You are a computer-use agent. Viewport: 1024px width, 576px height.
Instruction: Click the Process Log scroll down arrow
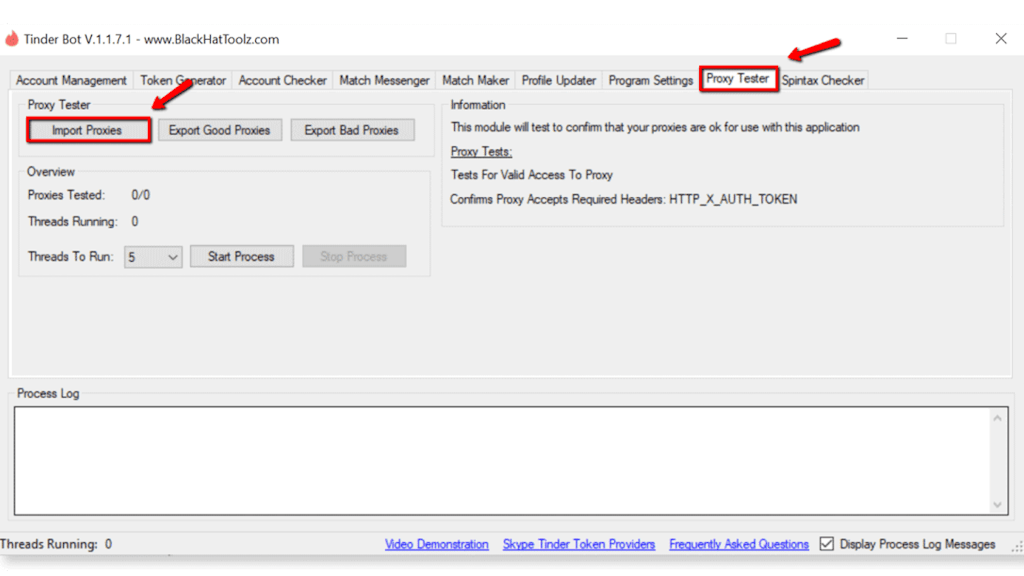click(x=997, y=504)
